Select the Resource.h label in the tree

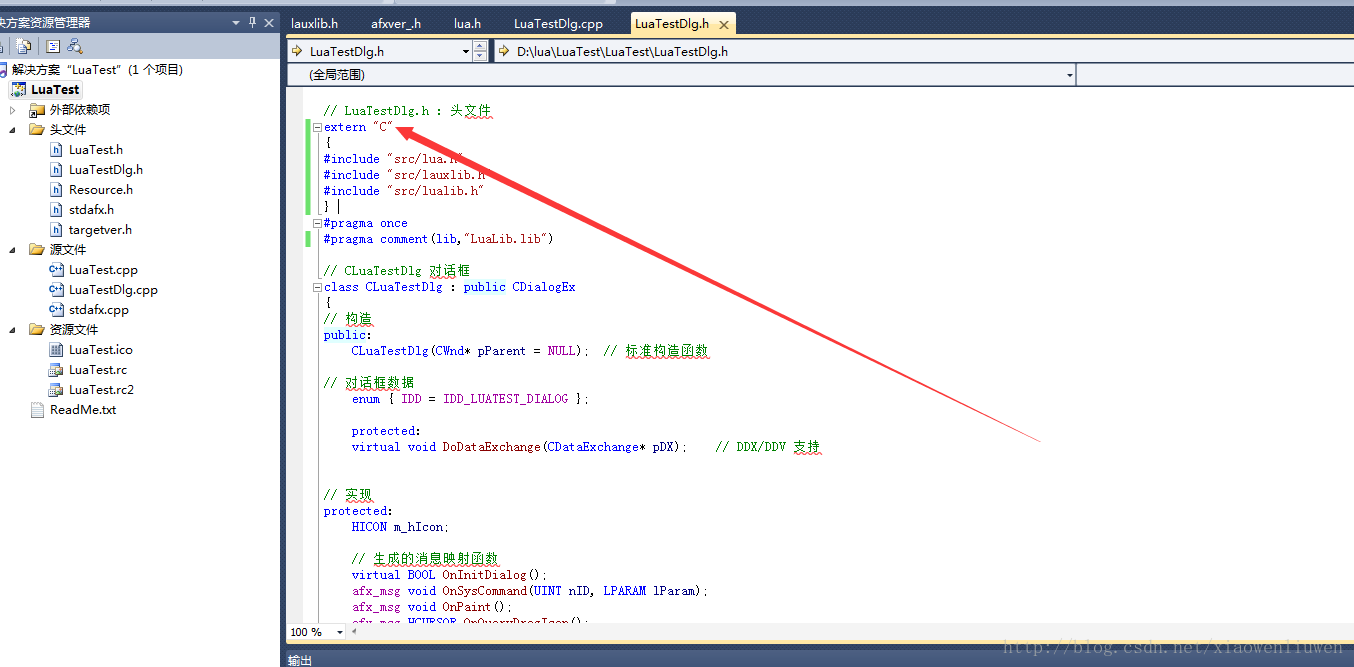[x=101, y=189]
